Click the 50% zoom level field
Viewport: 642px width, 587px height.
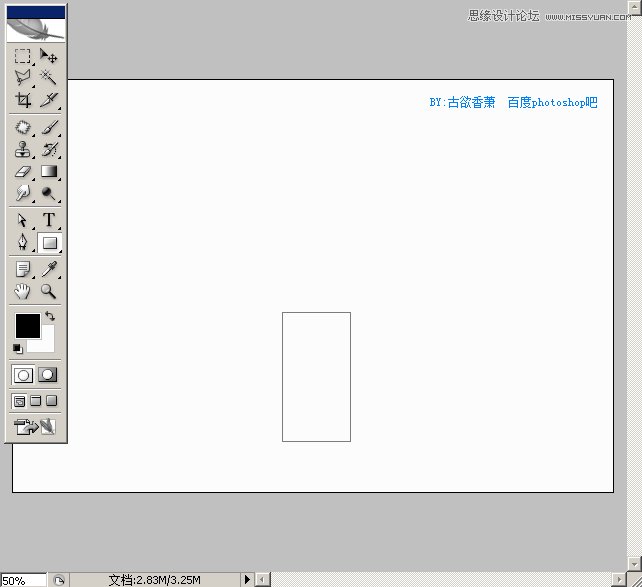[x=23, y=580]
